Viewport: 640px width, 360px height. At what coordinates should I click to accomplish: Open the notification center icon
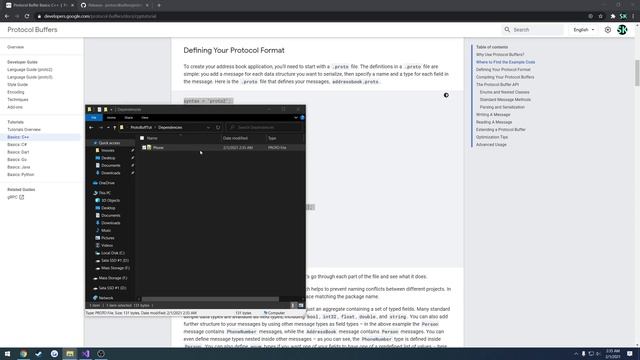point(630,354)
